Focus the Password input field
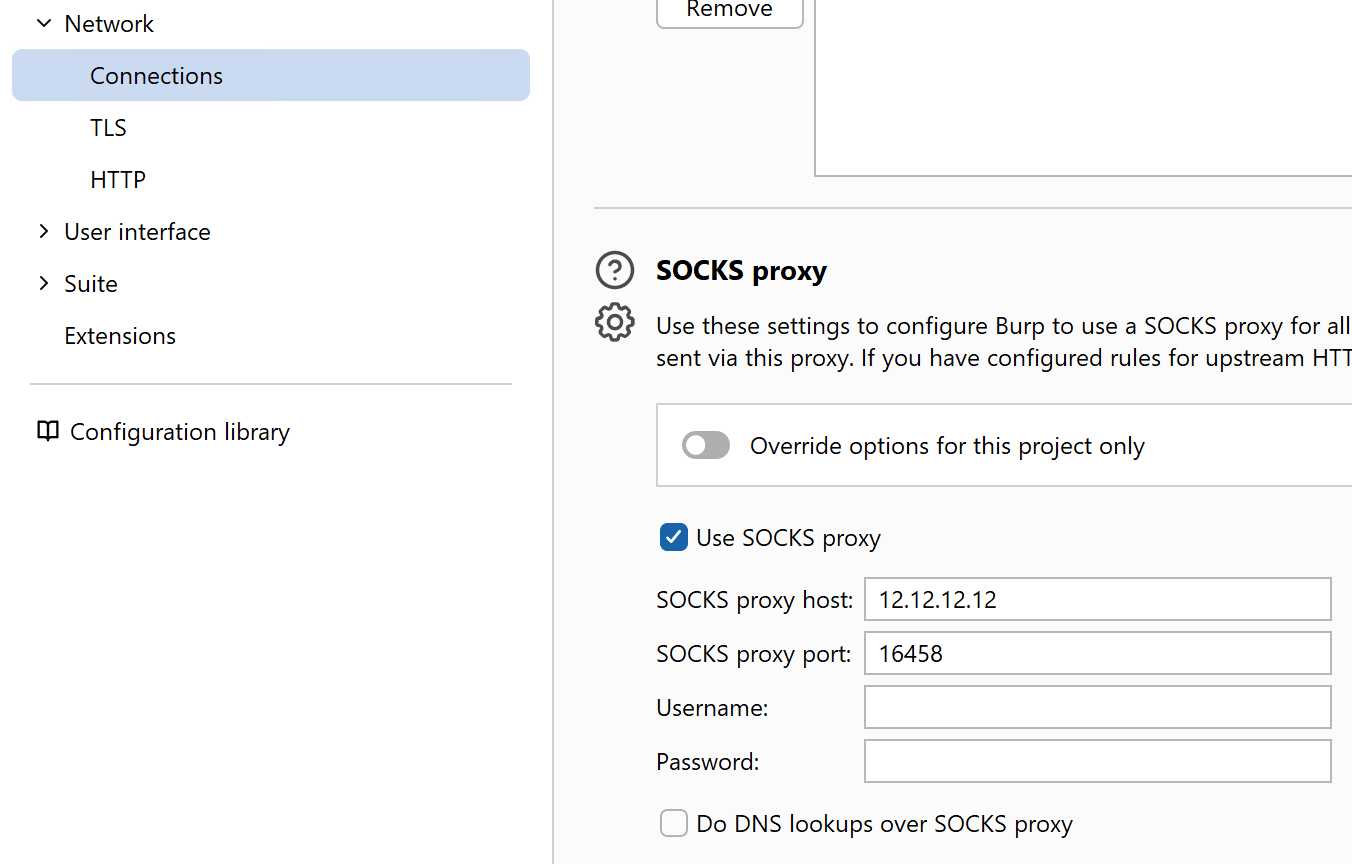The image size is (1352, 864). 1097,761
